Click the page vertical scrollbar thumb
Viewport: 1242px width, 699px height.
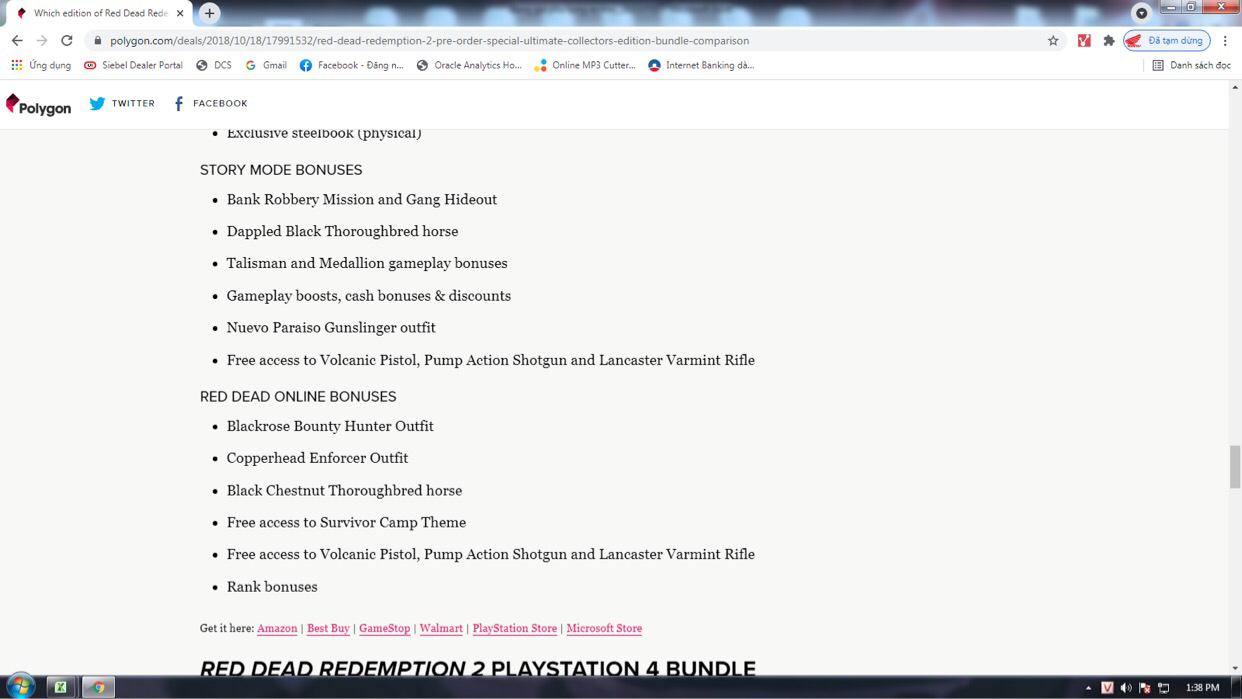1235,467
